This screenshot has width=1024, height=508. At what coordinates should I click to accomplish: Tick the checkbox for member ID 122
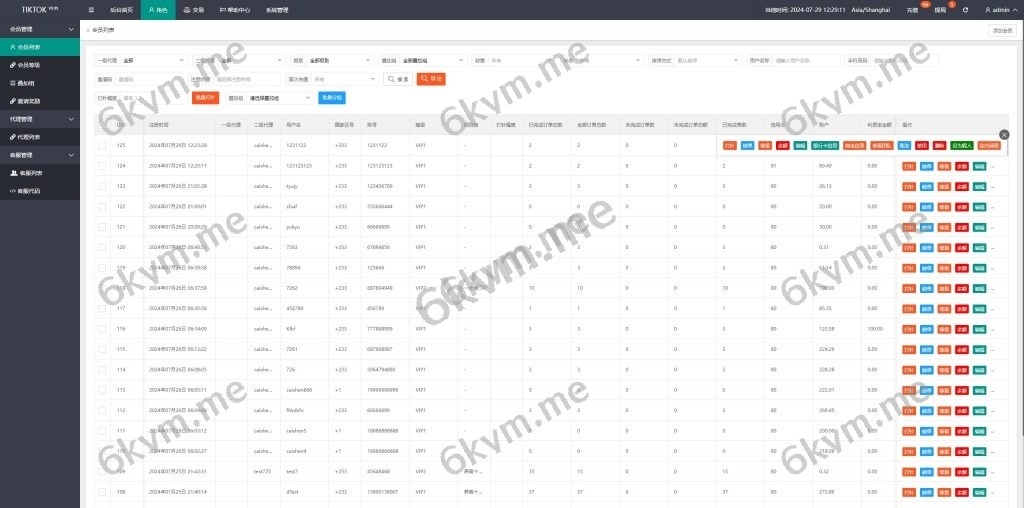102,206
